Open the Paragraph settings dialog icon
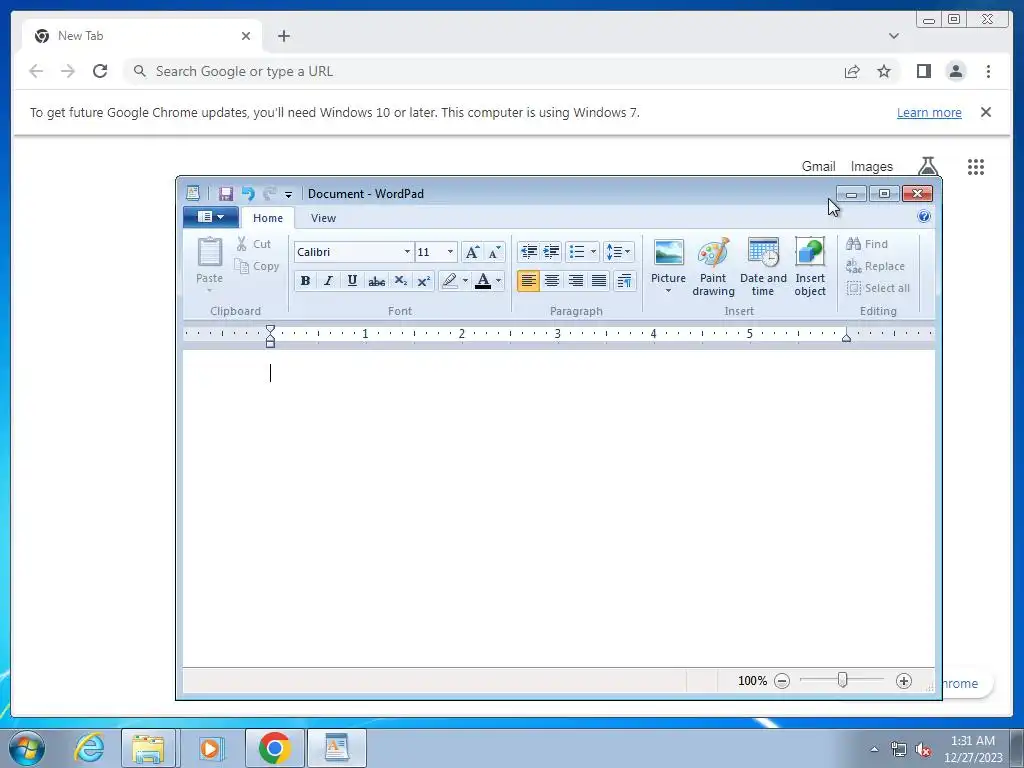This screenshot has height=768, width=1024. pos(624,281)
